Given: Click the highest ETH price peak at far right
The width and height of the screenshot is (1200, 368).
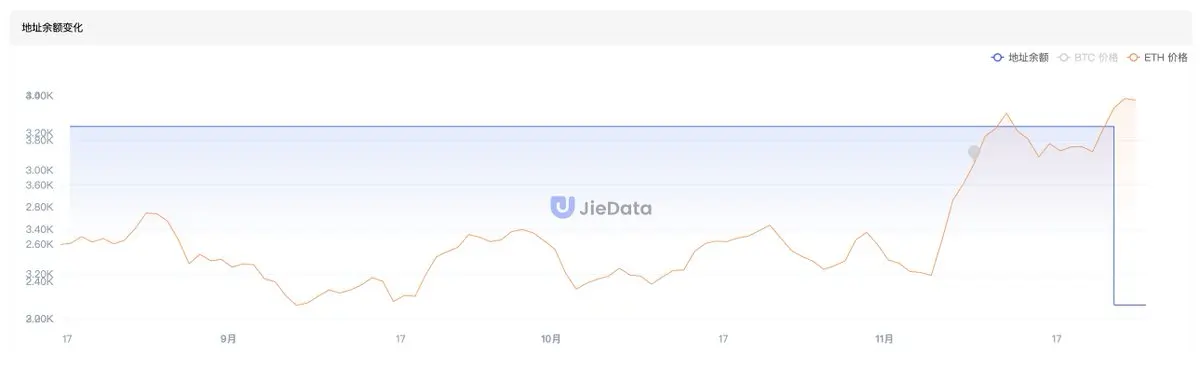Looking at the screenshot, I should click(1127, 98).
